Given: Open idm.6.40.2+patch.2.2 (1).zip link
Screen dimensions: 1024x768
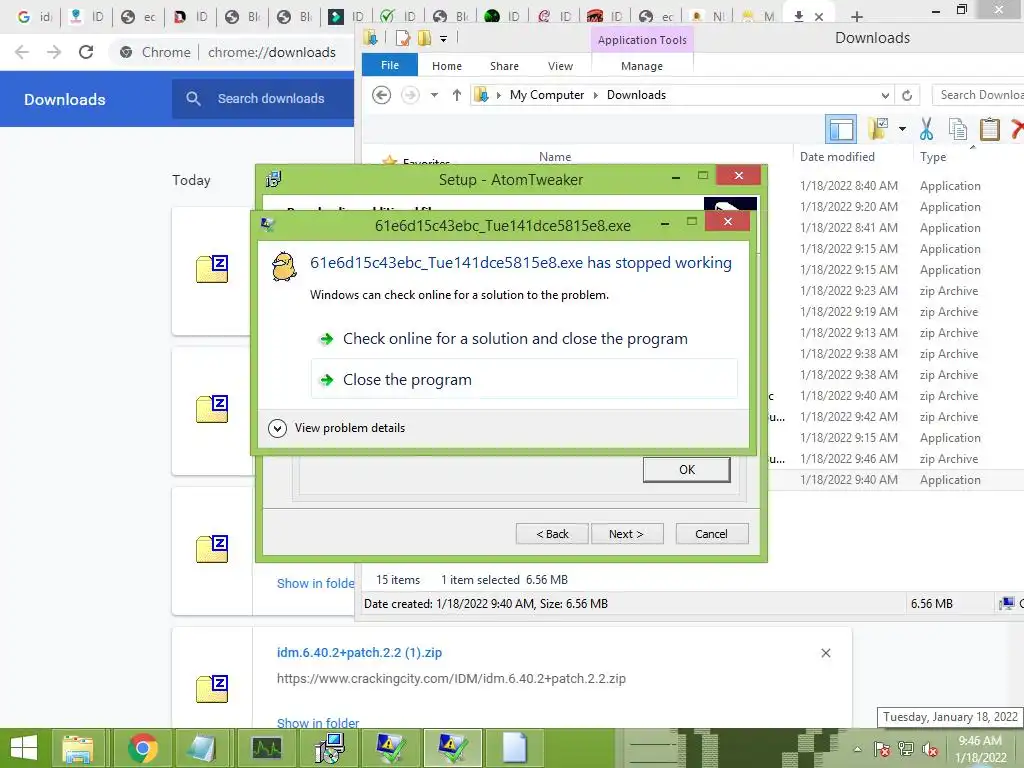Looking at the screenshot, I should (x=359, y=652).
